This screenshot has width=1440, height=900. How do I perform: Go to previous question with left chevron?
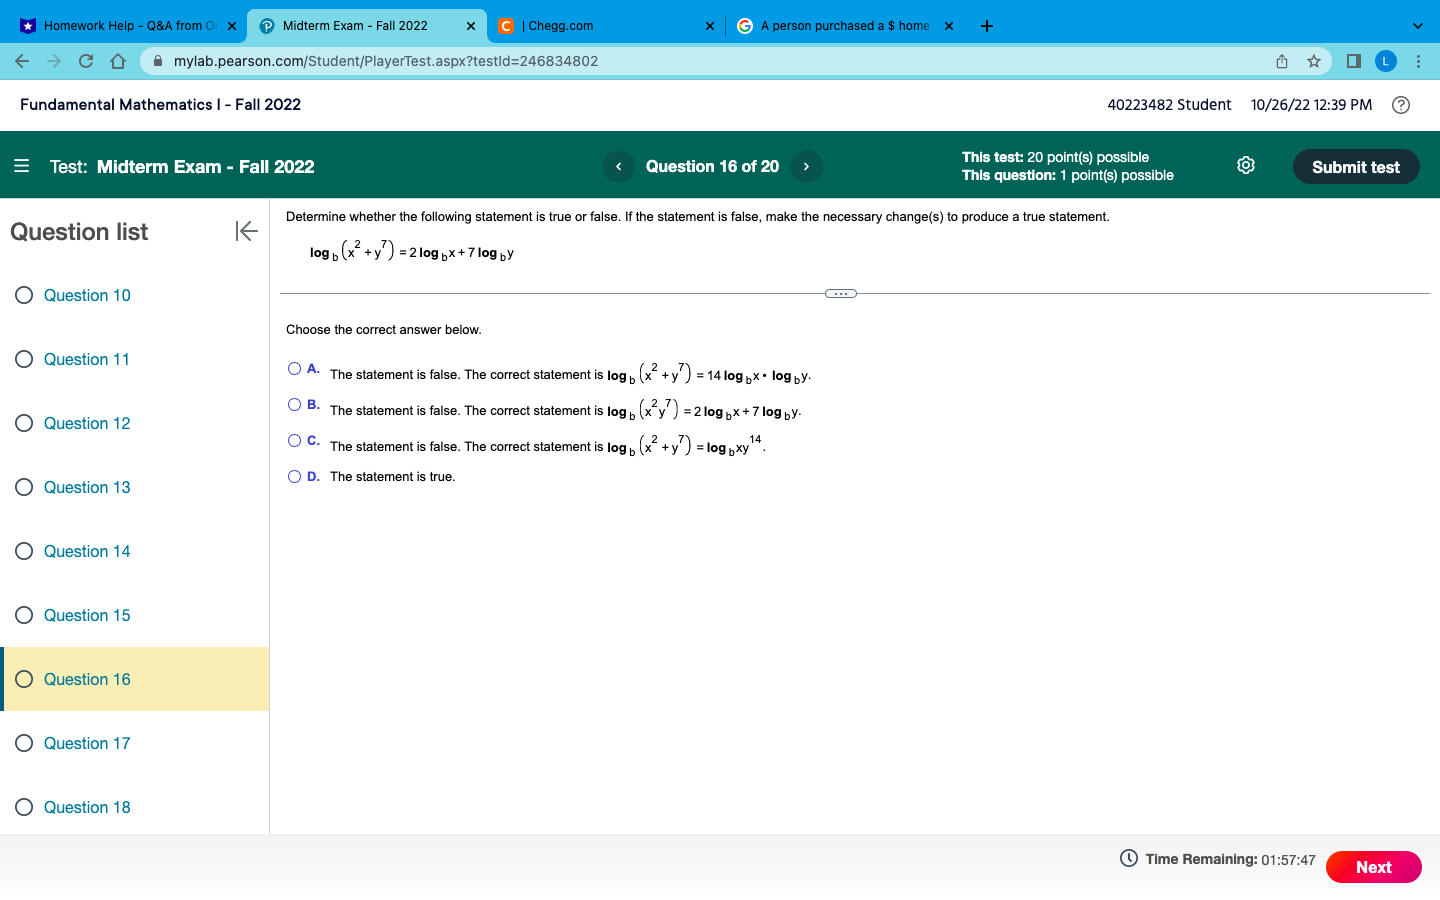click(618, 166)
